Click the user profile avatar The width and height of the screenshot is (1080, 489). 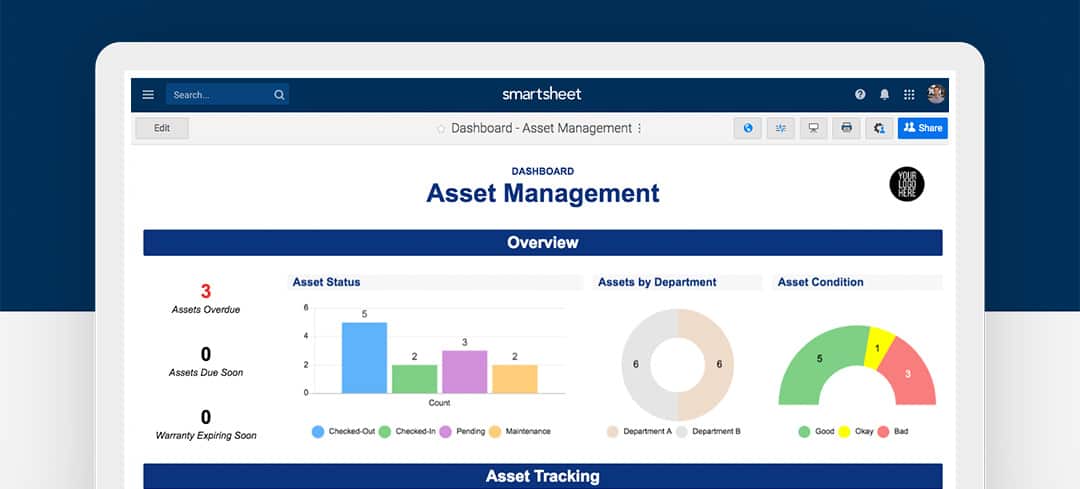click(x=936, y=94)
